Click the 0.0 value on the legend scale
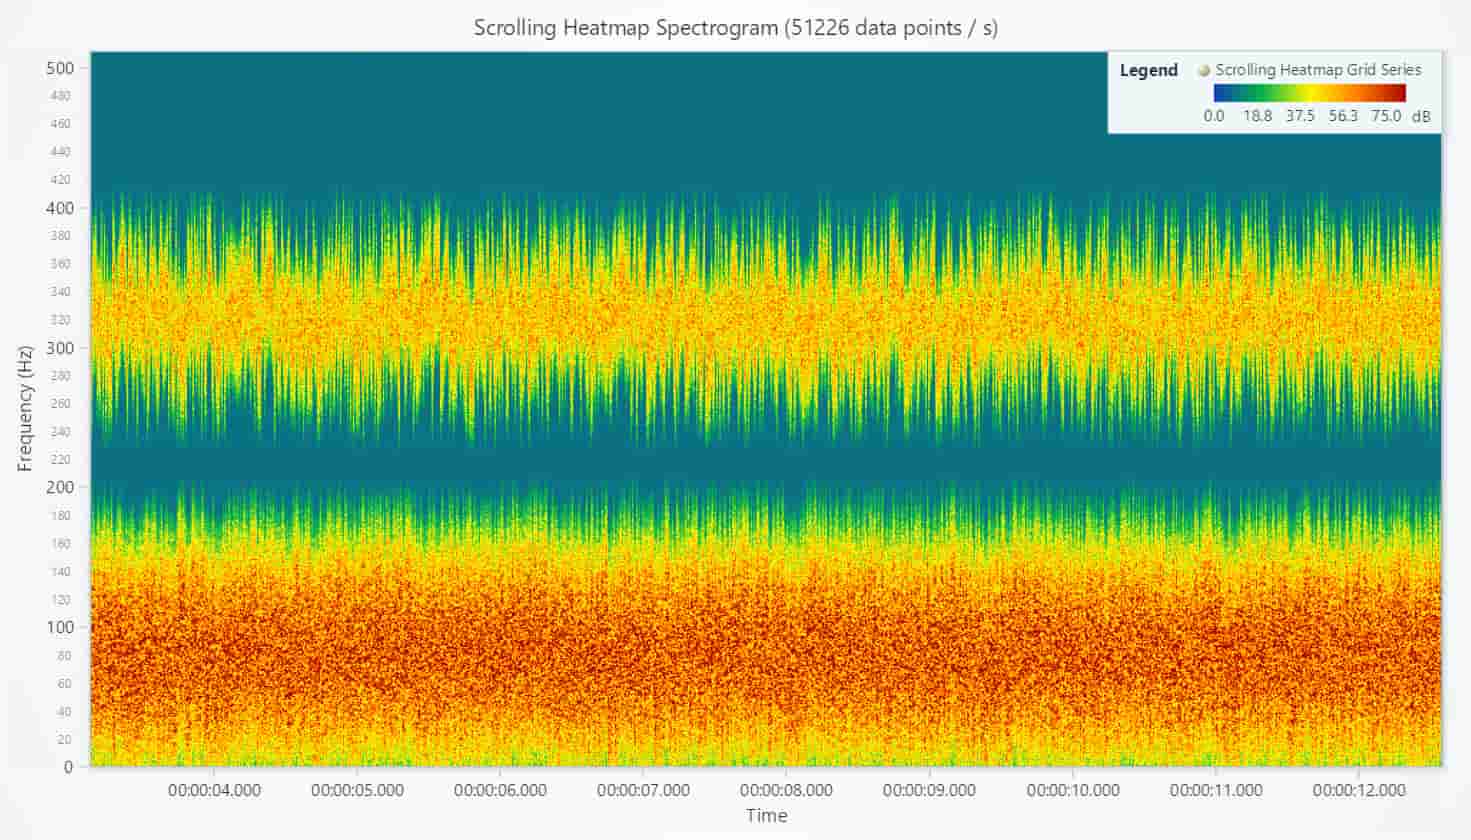 coord(1214,116)
